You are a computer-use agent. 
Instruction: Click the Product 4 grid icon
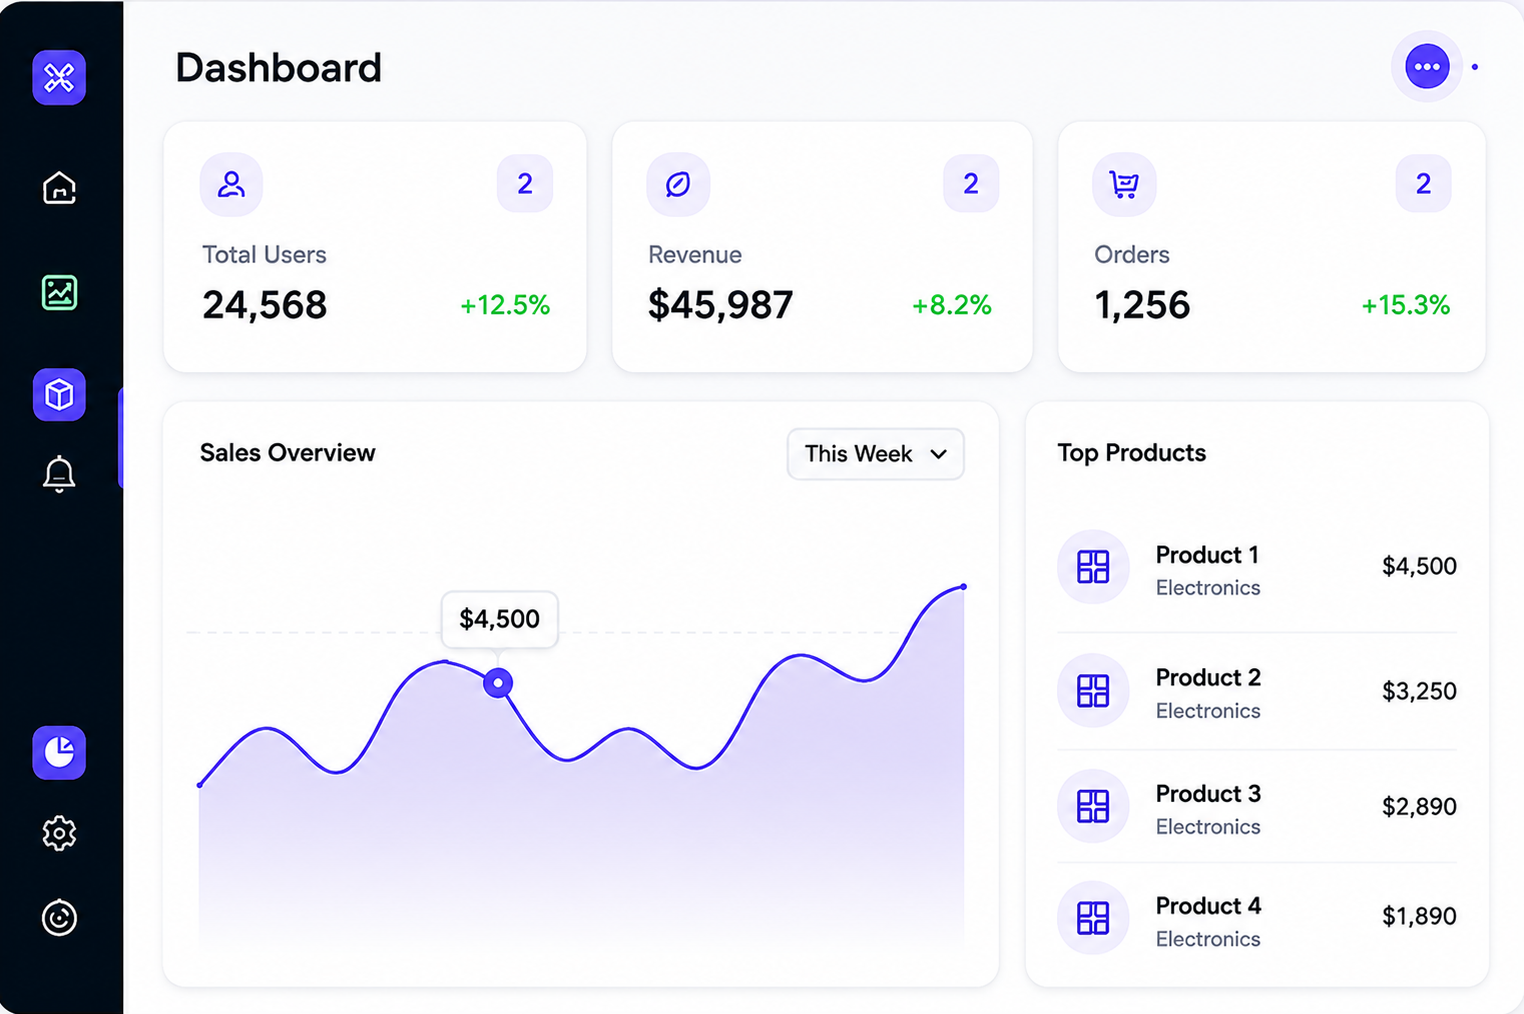(1093, 918)
